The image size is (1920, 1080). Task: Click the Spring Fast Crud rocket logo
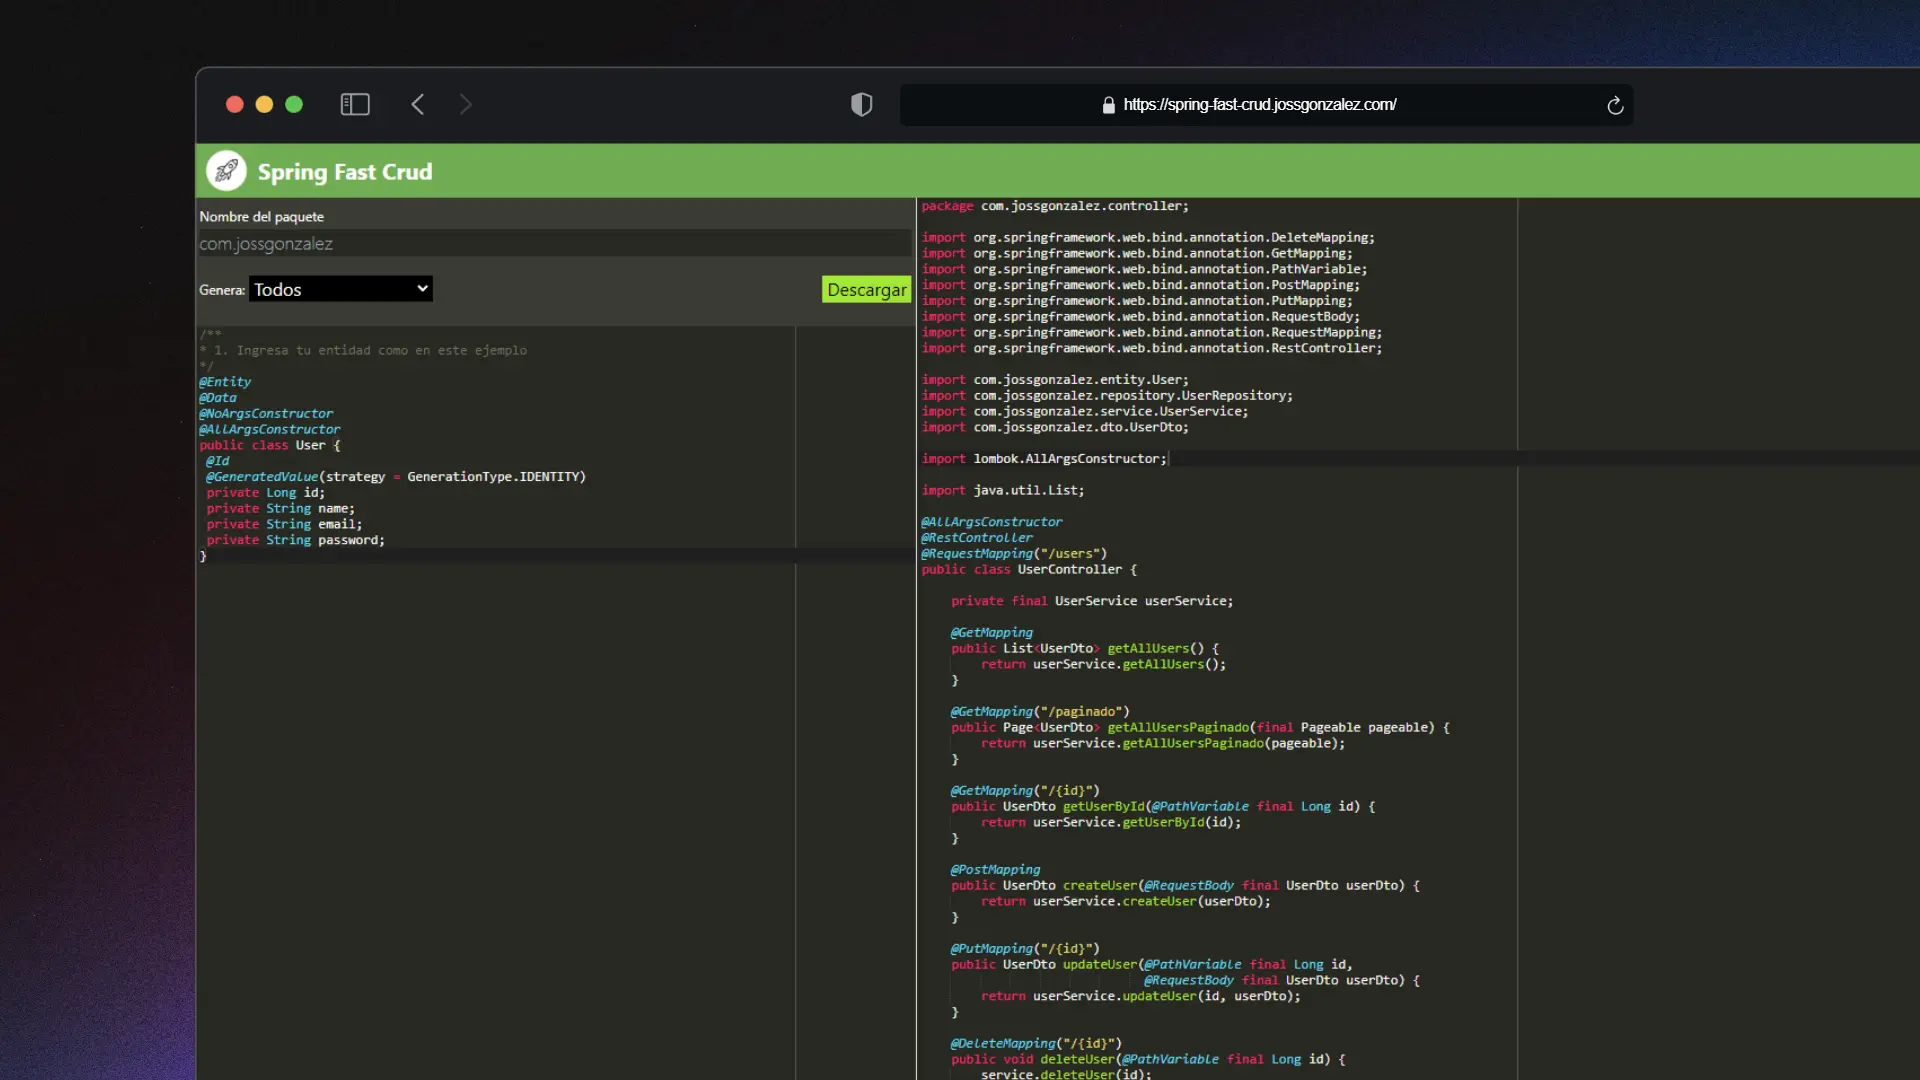click(x=226, y=171)
